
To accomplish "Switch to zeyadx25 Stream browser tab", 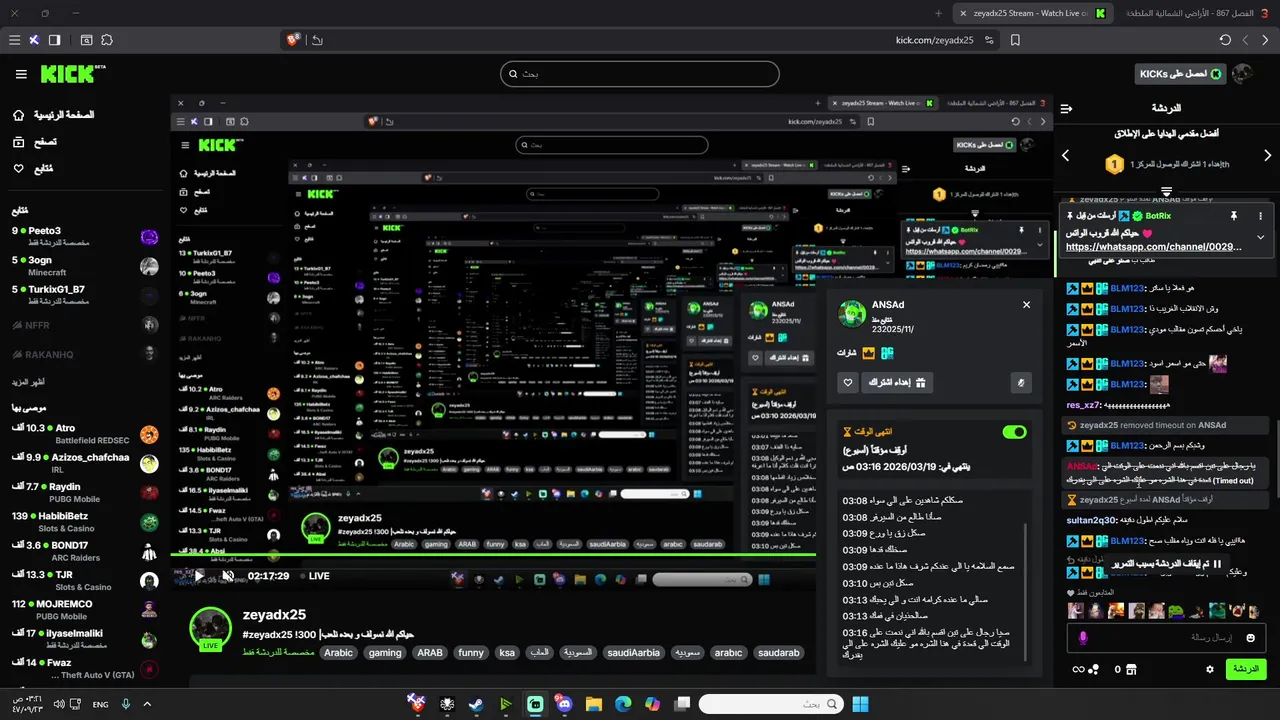I will pyautogui.click(x=1033, y=13).
